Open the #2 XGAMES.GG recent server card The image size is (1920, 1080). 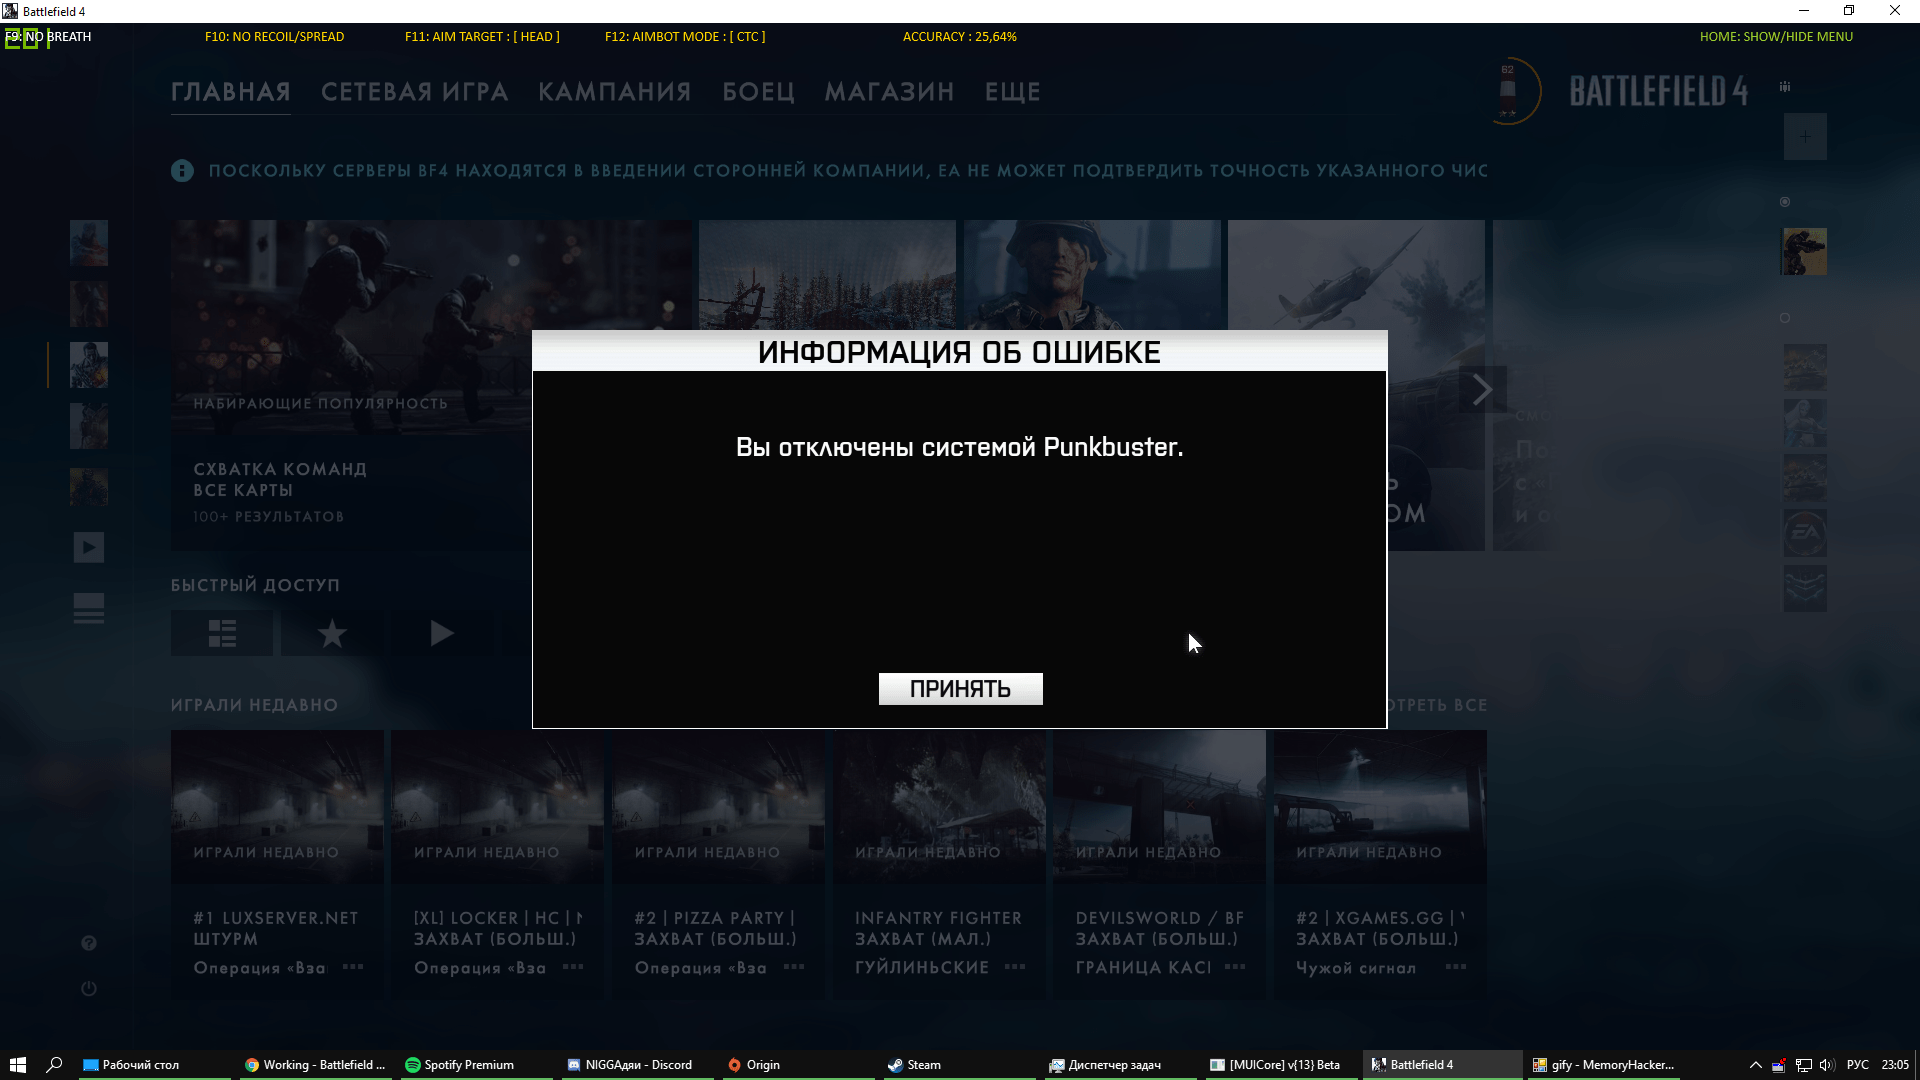tap(1380, 865)
